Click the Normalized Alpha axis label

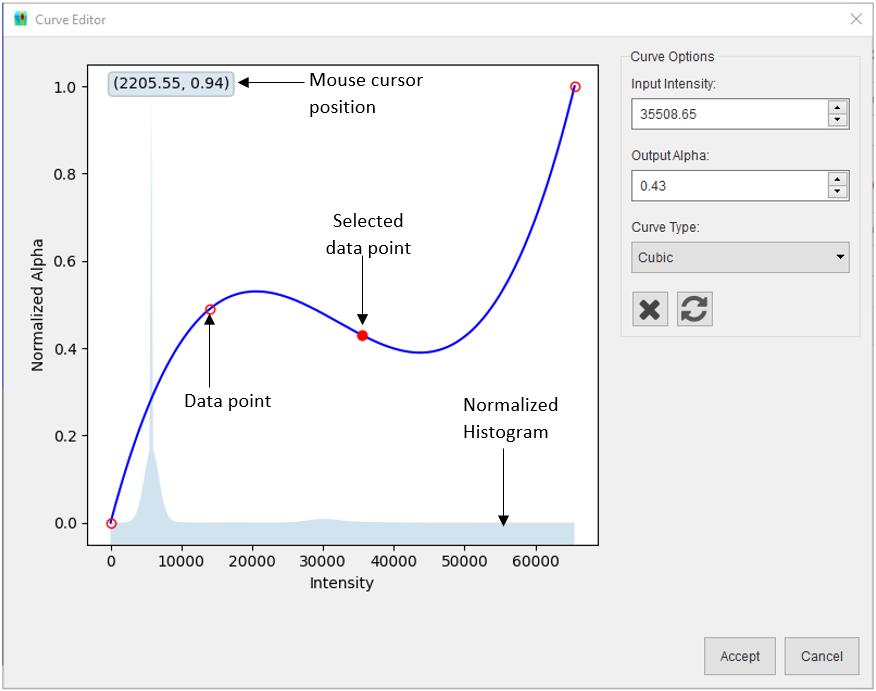pyautogui.click(x=37, y=305)
